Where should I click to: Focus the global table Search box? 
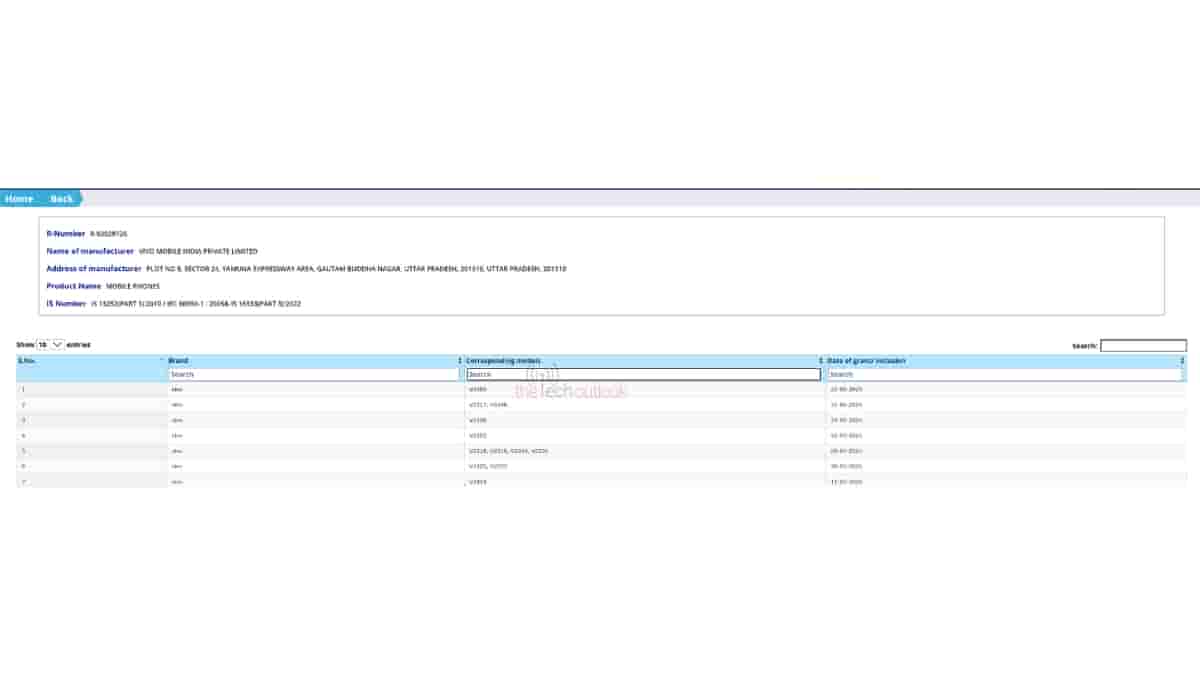pyautogui.click(x=1143, y=346)
